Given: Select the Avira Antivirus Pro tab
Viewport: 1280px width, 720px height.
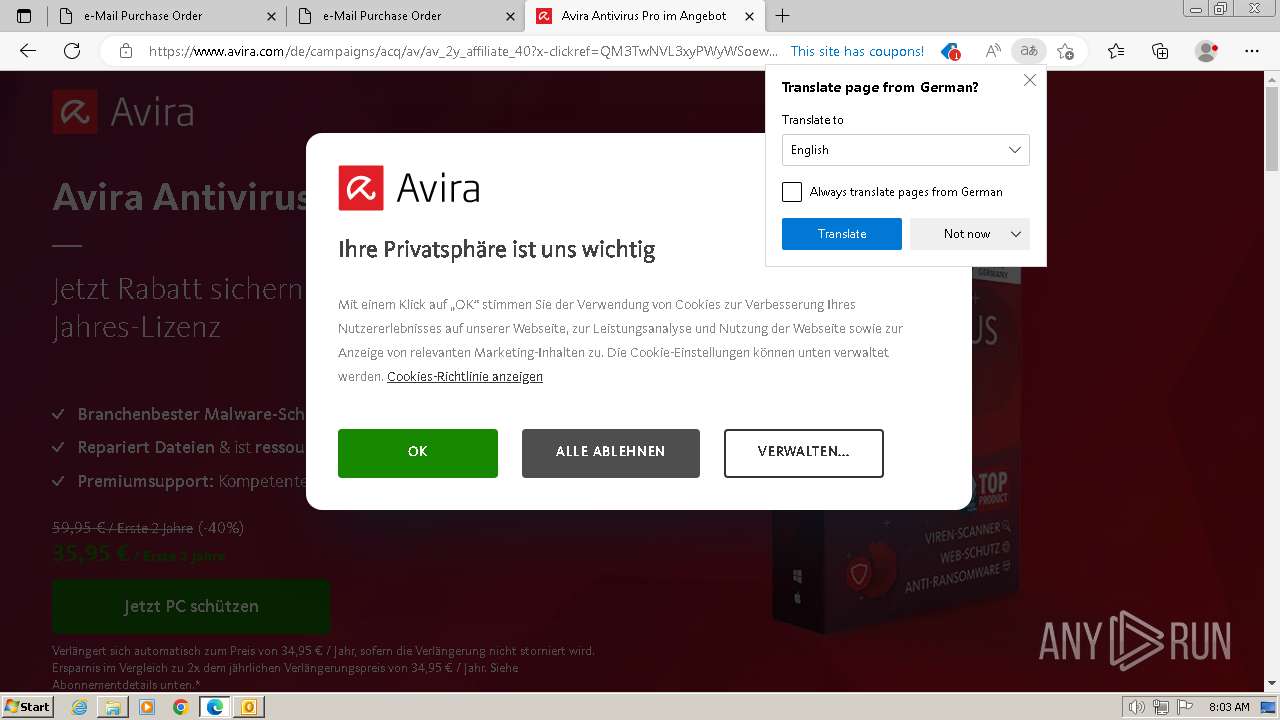Looking at the screenshot, I should (x=644, y=16).
